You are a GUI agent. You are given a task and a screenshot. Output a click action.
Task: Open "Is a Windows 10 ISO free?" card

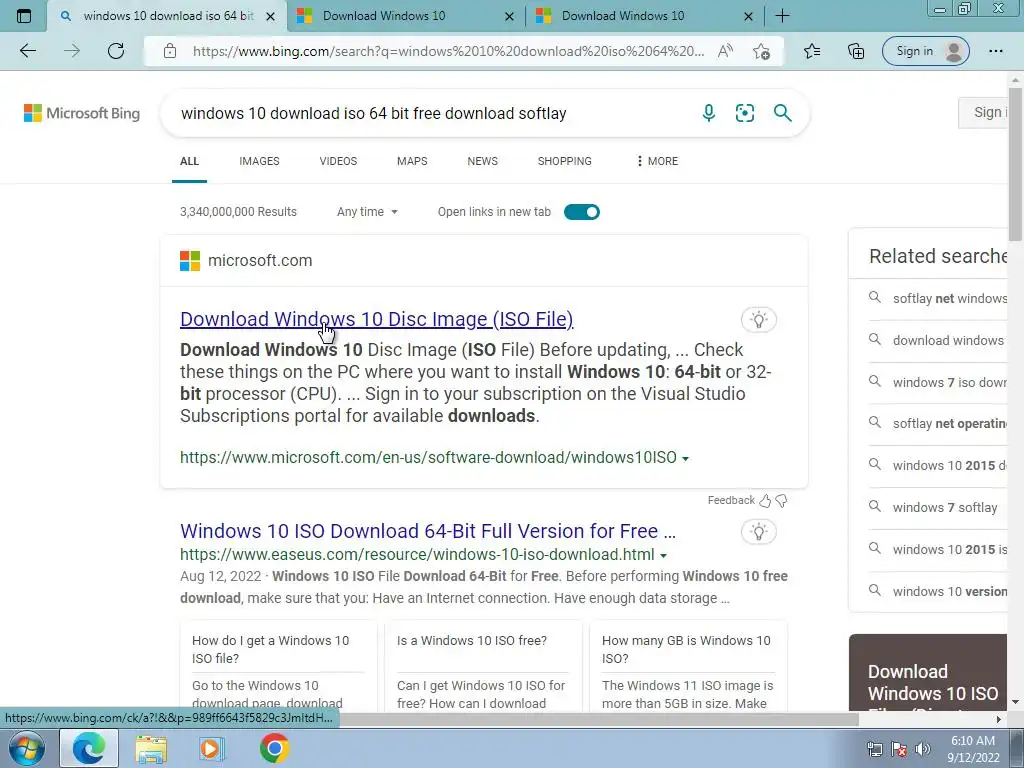click(x=483, y=666)
